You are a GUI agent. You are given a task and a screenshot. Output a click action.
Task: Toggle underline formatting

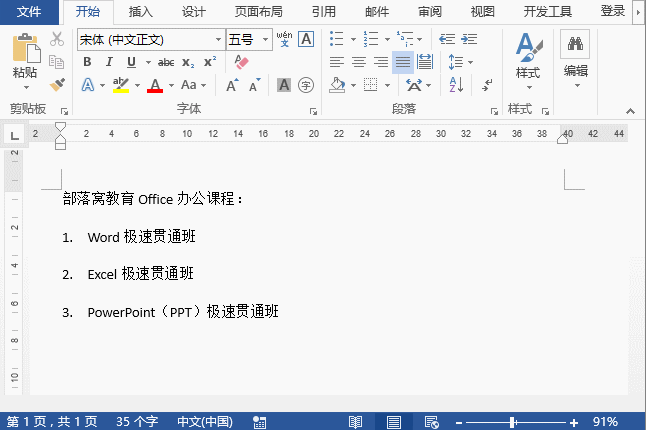[x=131, y=62]
